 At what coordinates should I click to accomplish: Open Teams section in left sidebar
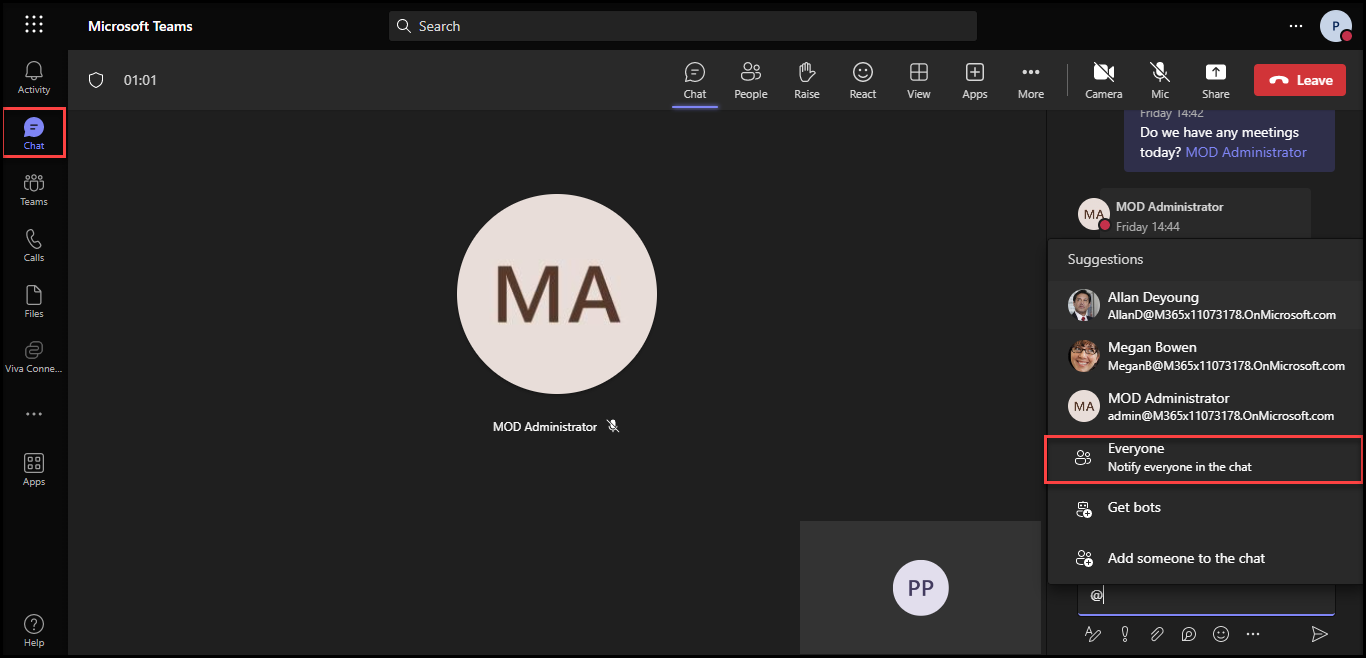pos(34,189)
